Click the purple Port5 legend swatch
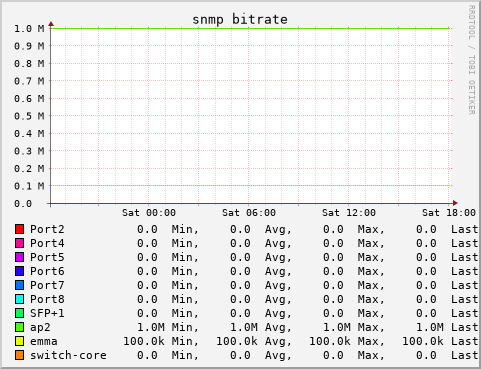This screenshot has width=481, height=369. tap(19, 257)
